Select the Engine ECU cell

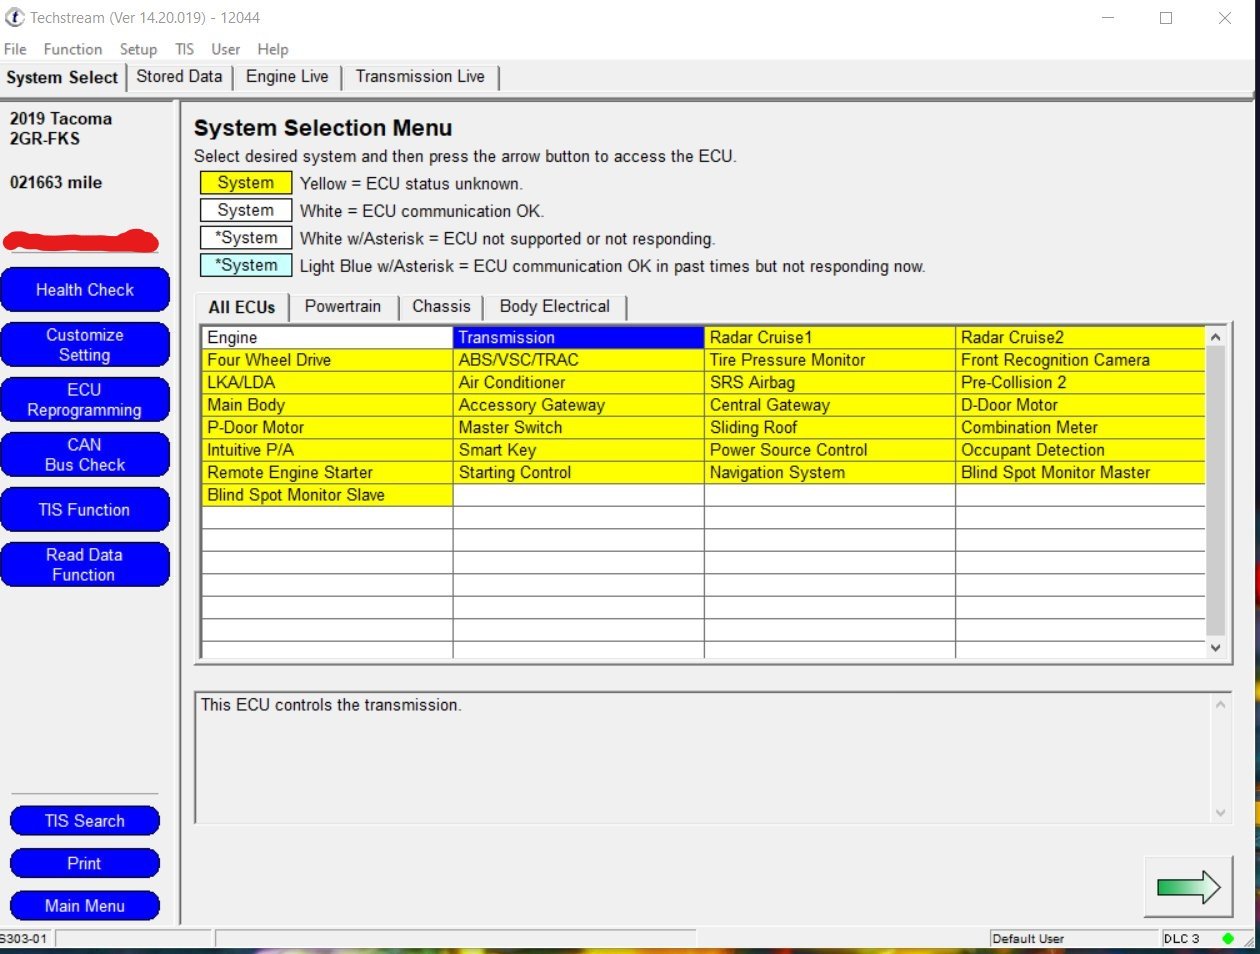tap(327, 338)
